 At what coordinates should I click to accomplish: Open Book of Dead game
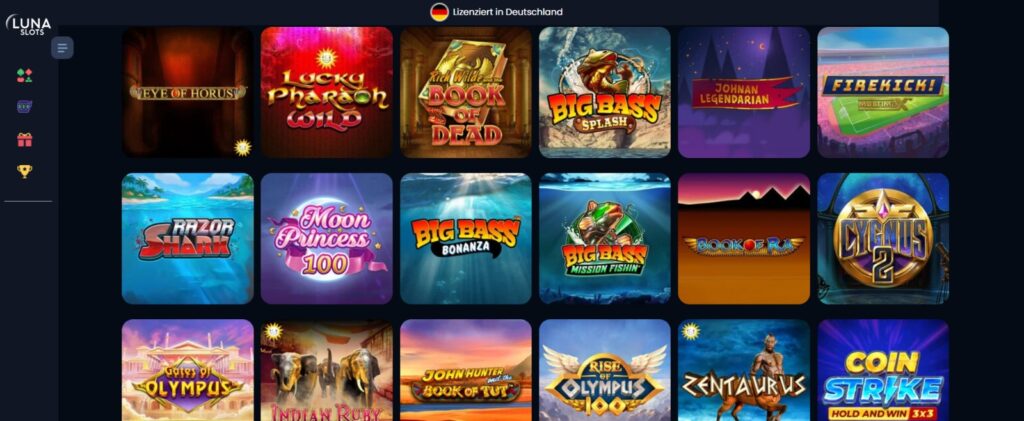tap(466, 92)
